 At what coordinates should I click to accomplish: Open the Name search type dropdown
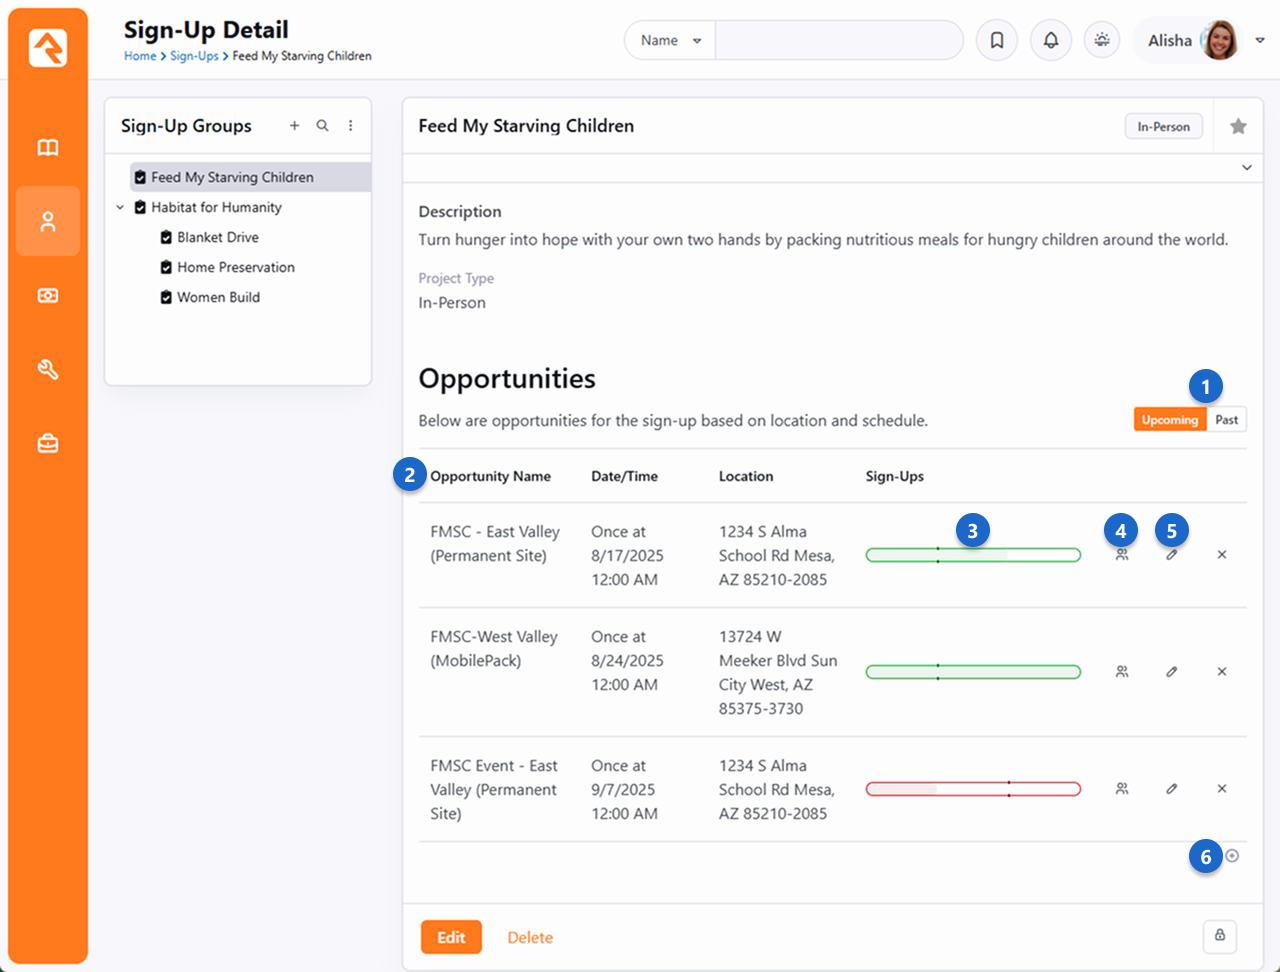670,41
